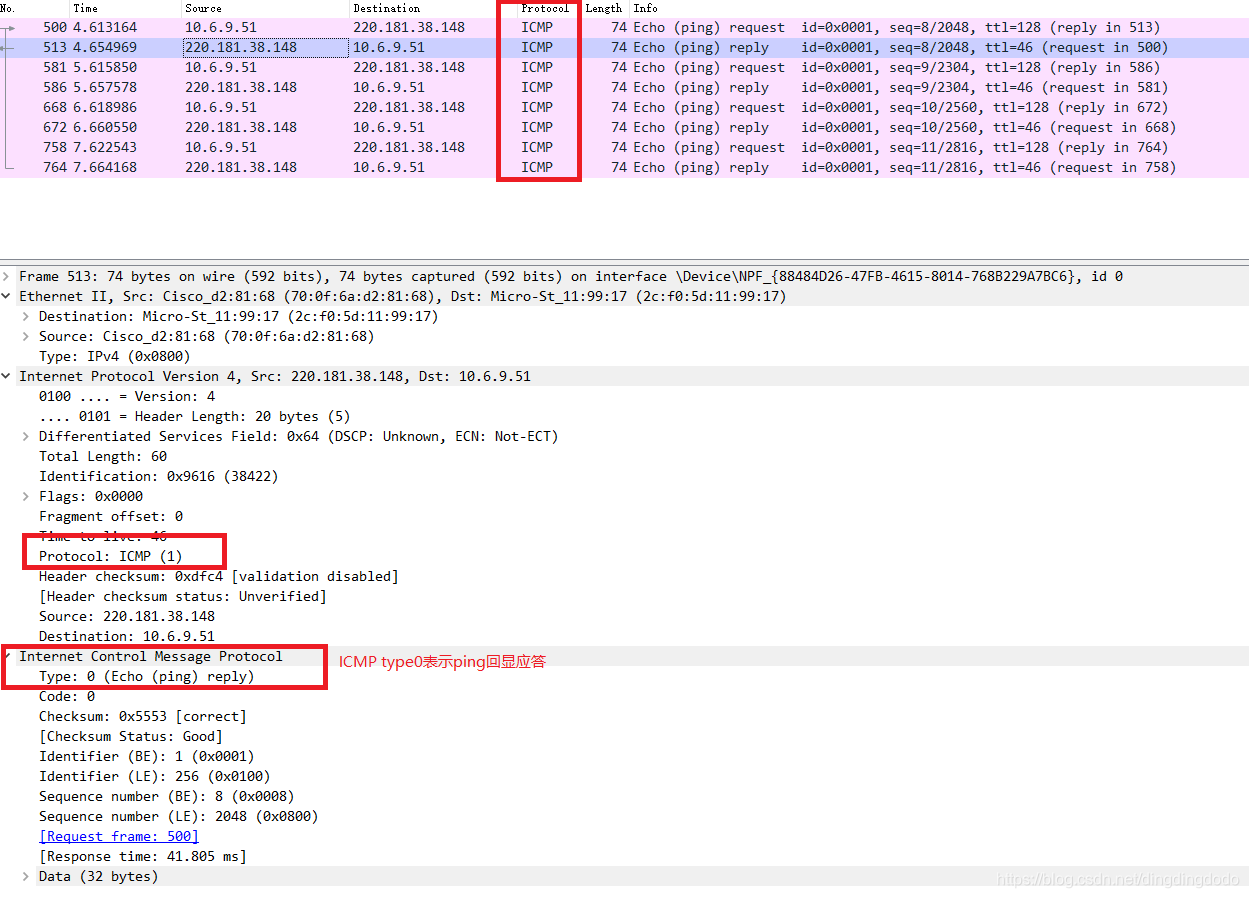1249x898 pixels.
Task: Select the ICMP Code: 0 field
Action: tap(67, 696)
